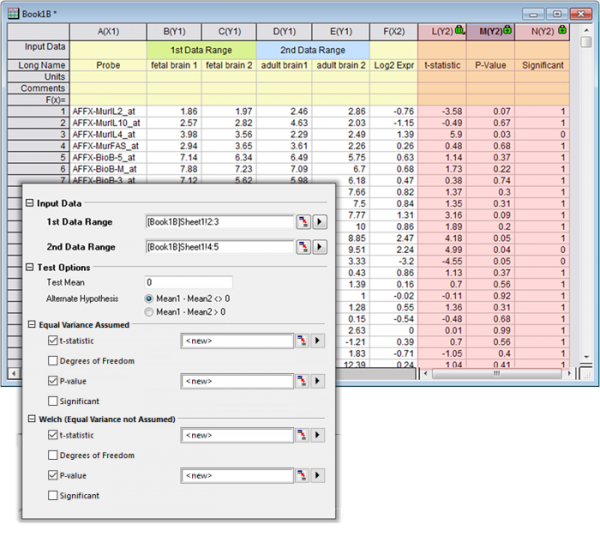The image size is (600, 543).
Task: Collapse the Welch section
Action: (31, 419)
